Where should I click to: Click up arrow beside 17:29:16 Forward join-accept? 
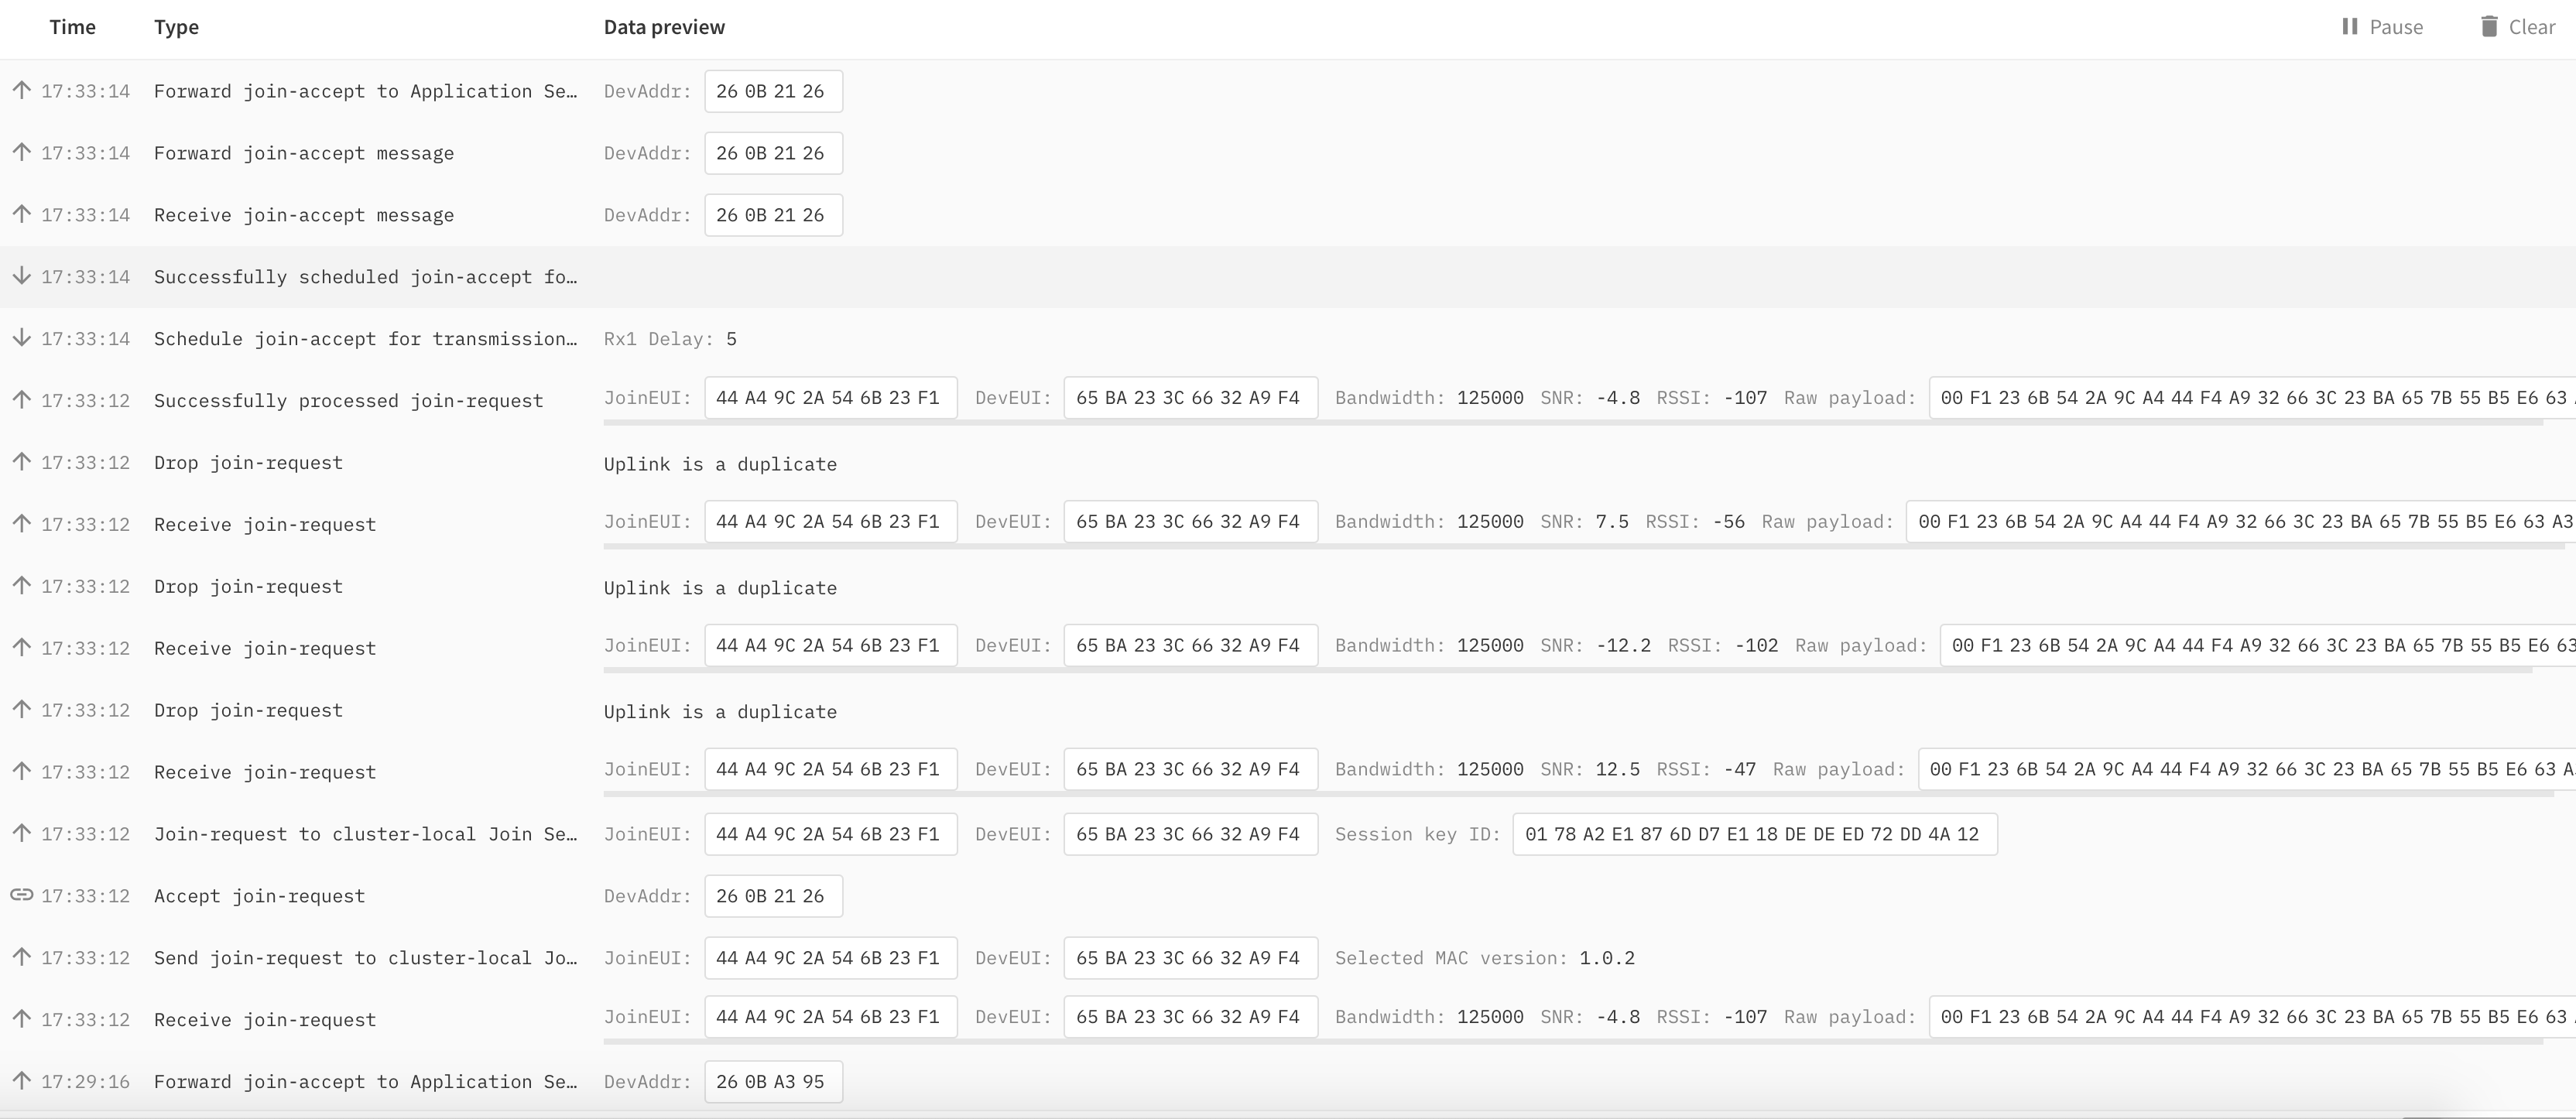click(22, 1081)
